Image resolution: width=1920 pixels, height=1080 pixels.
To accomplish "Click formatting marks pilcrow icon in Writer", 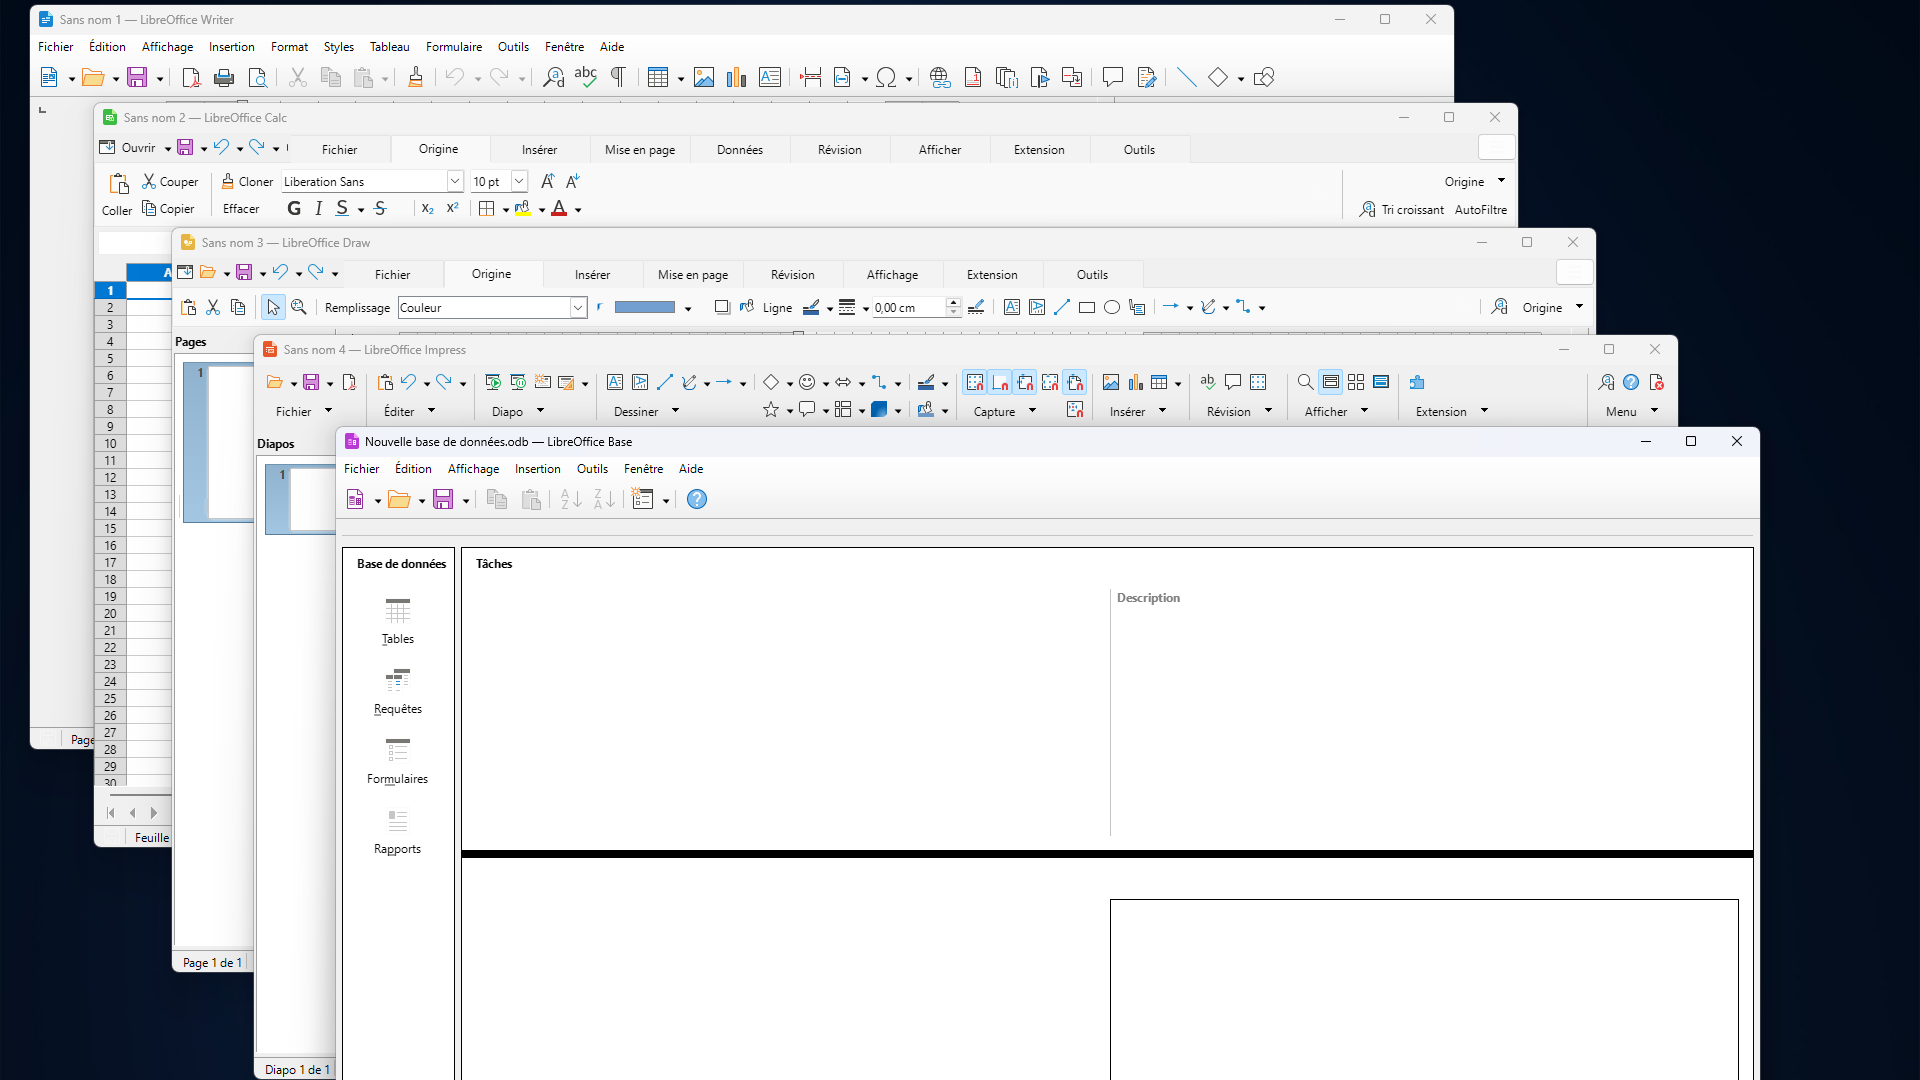I will point(618,77).
